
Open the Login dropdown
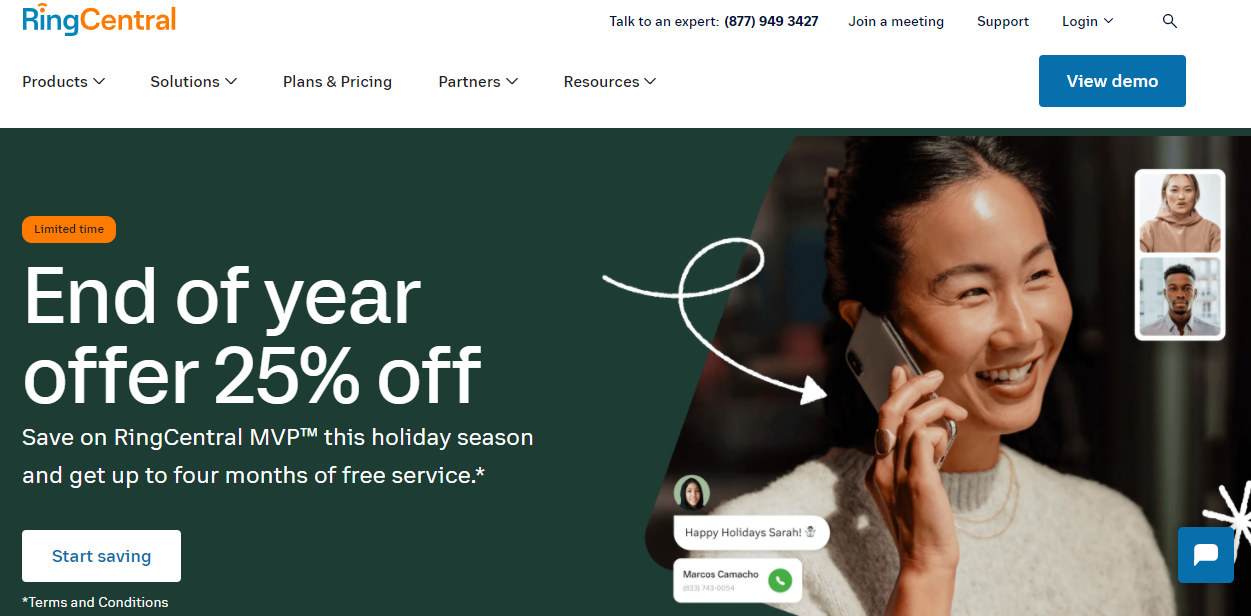click(x=1088, y=21)
